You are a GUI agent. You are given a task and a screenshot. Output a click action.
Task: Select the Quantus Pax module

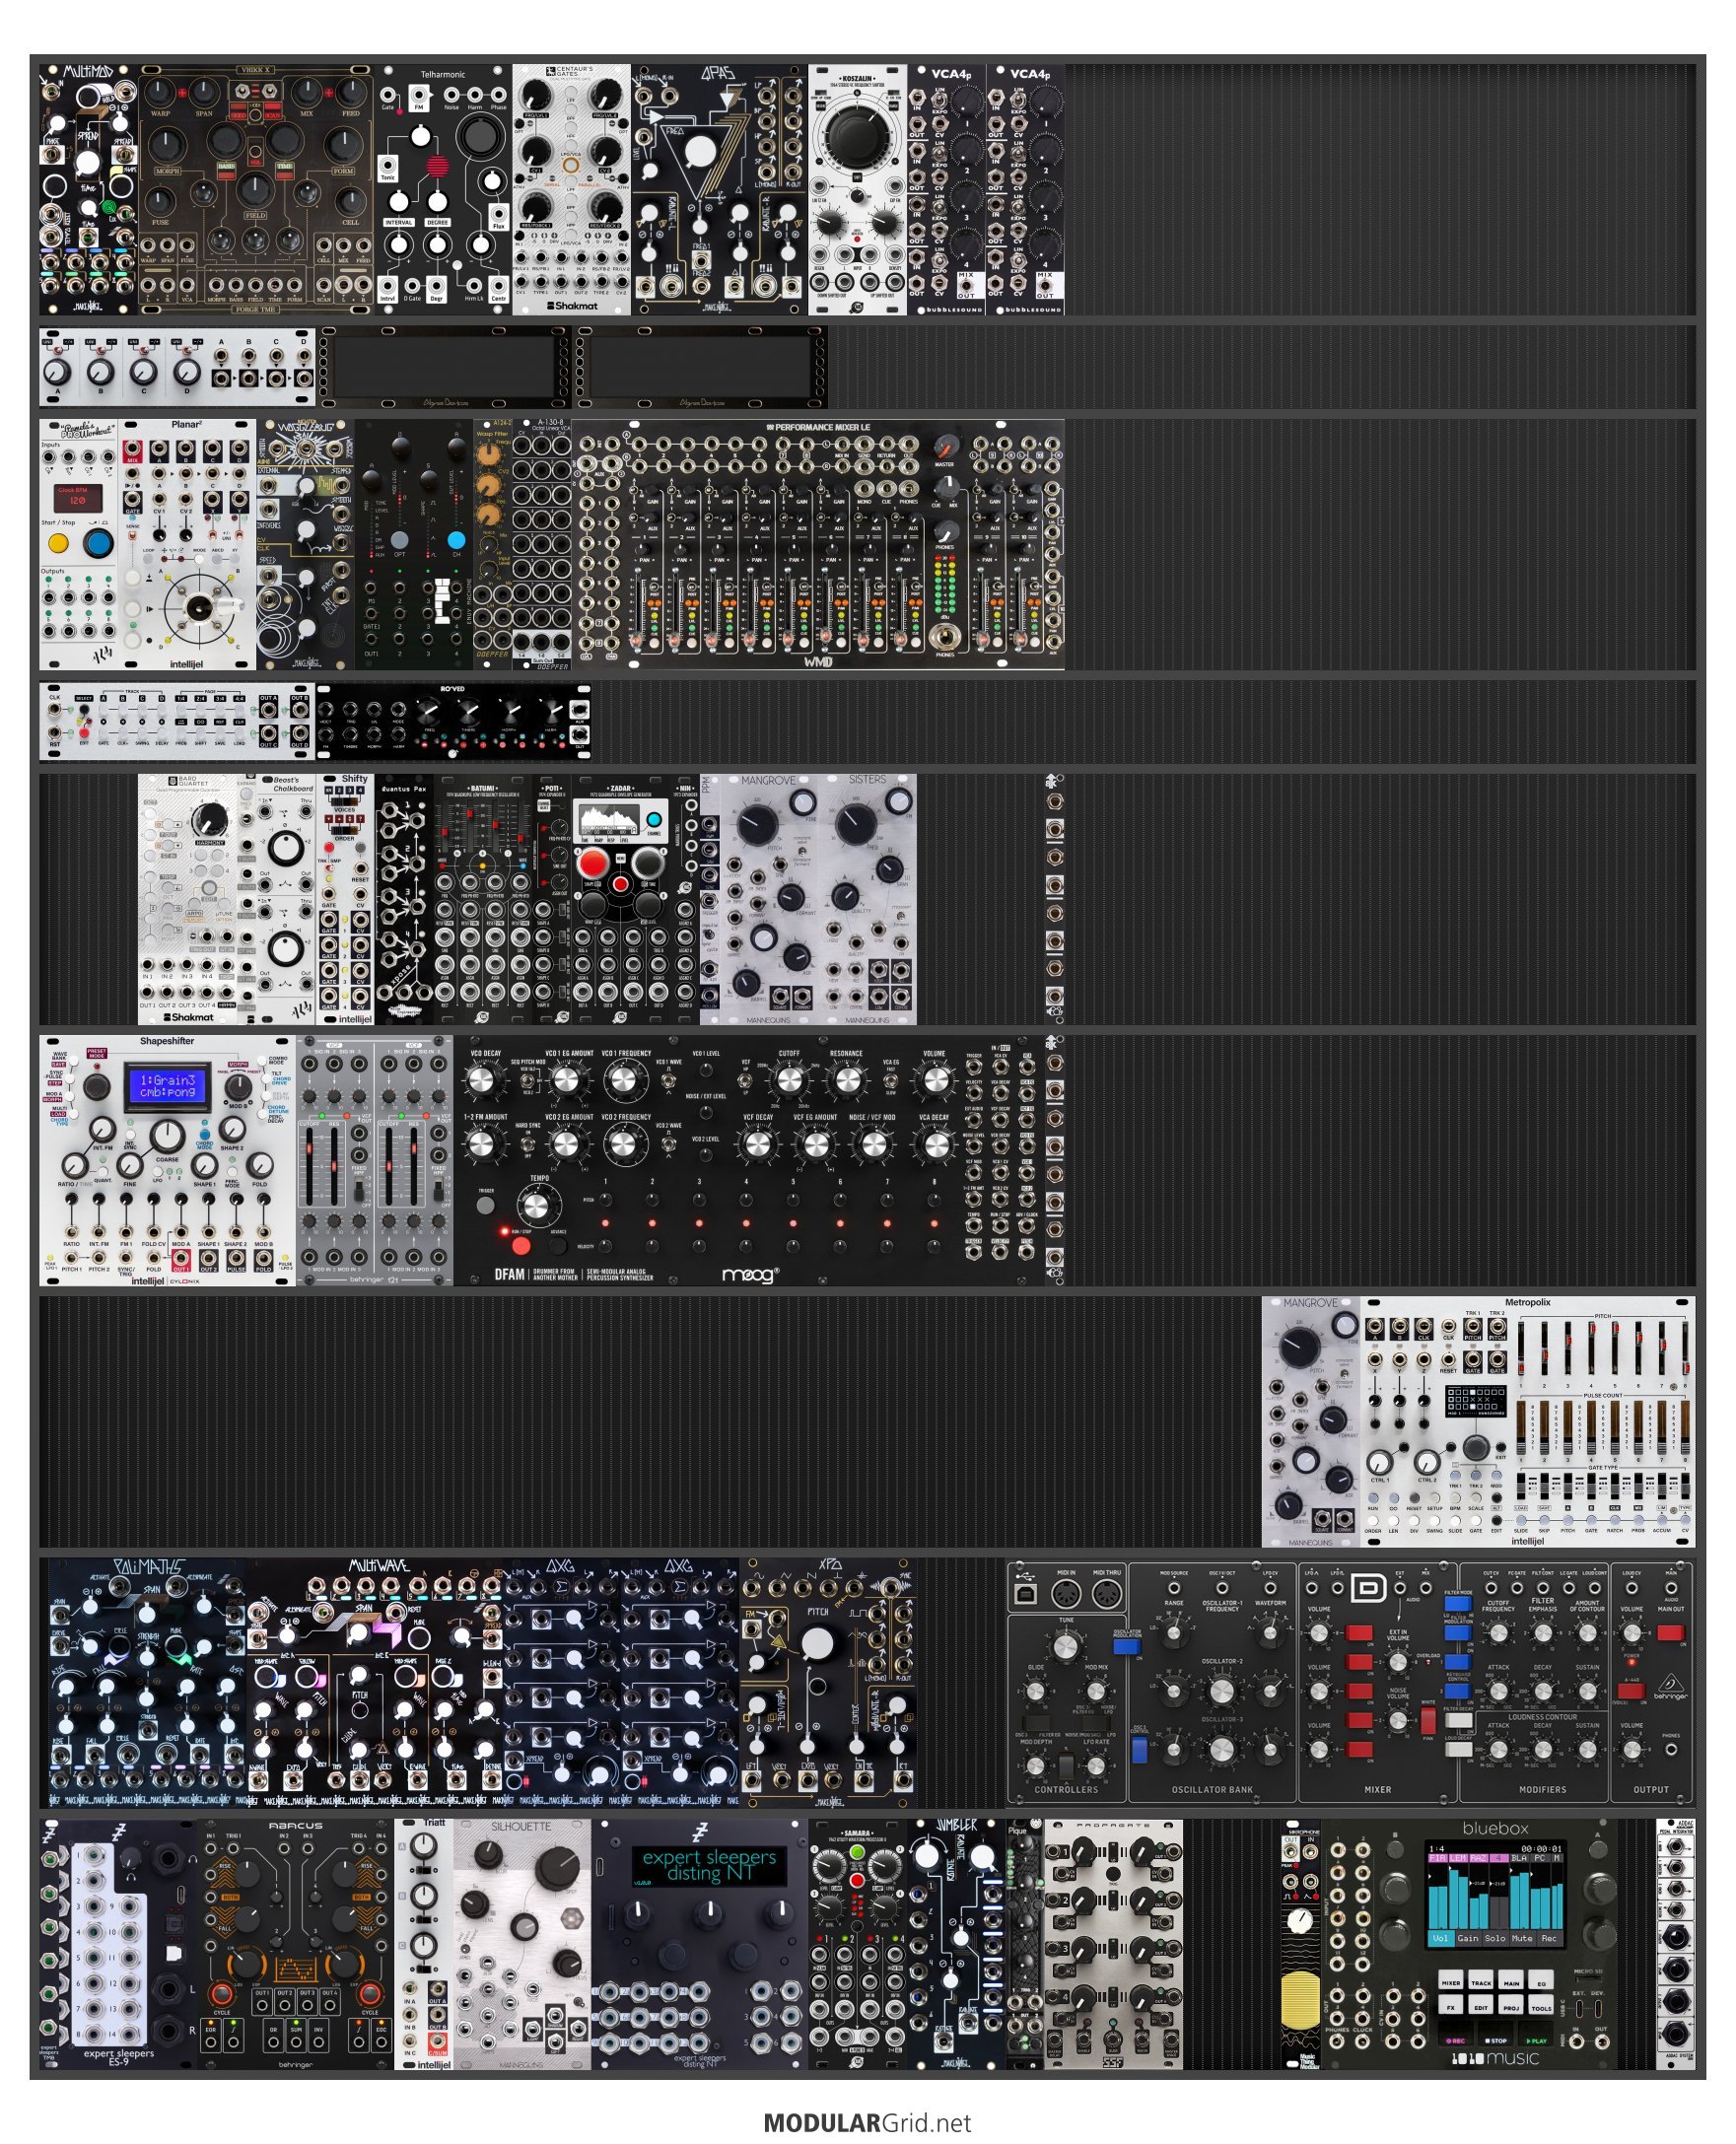(404, 899)
